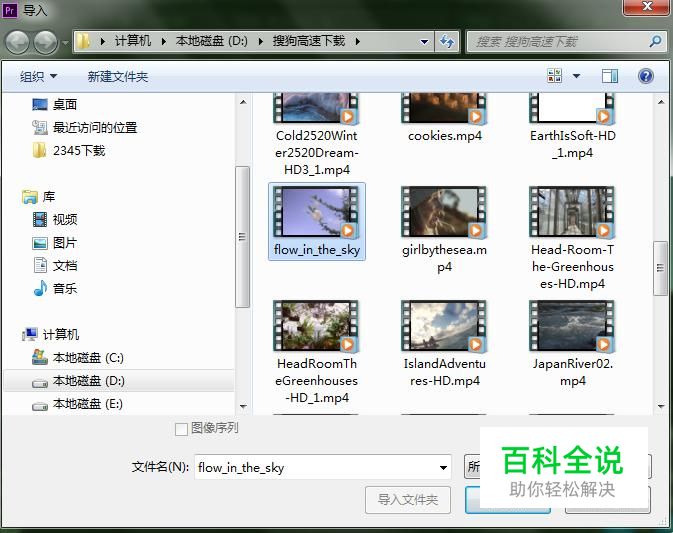Click the refresh icon next to address bar
This screenshot has width=673, height=533.
pyautogui.click(x=447, y=42)
